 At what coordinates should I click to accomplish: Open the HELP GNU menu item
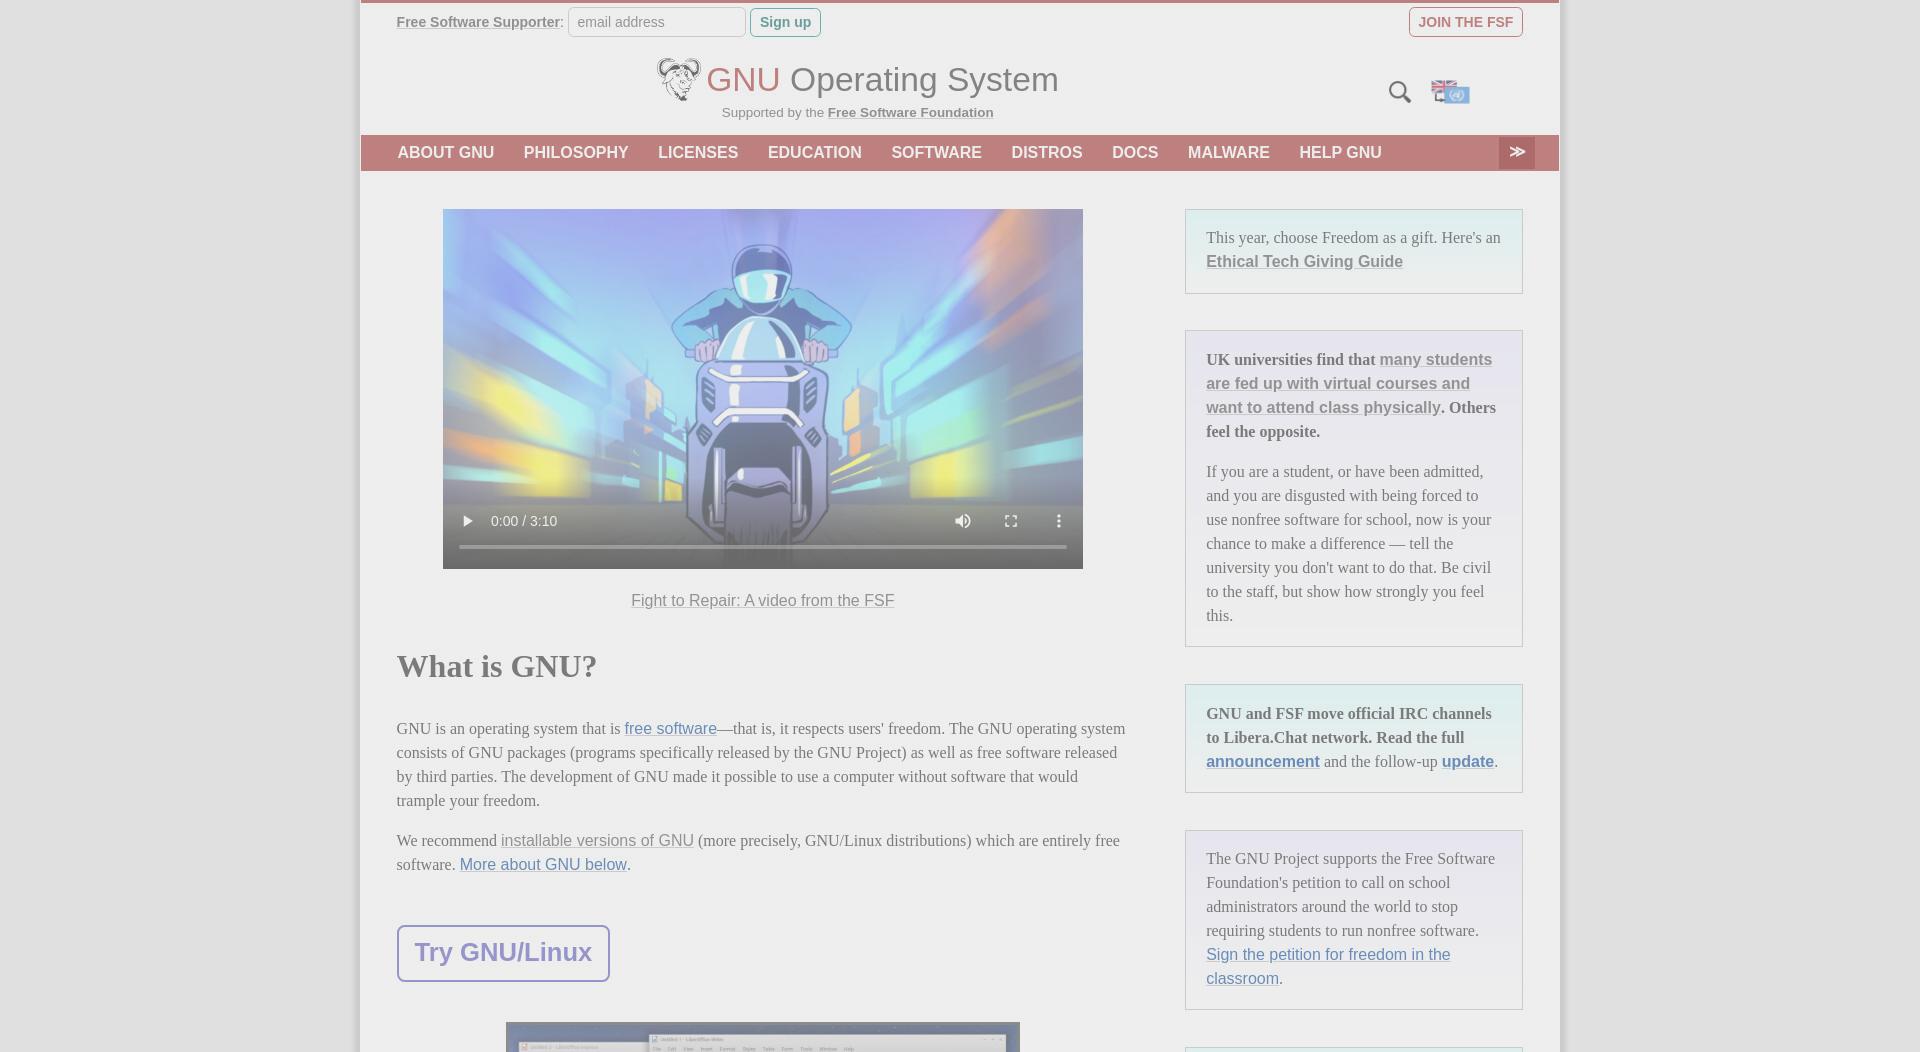click(x=1340, y=153)
